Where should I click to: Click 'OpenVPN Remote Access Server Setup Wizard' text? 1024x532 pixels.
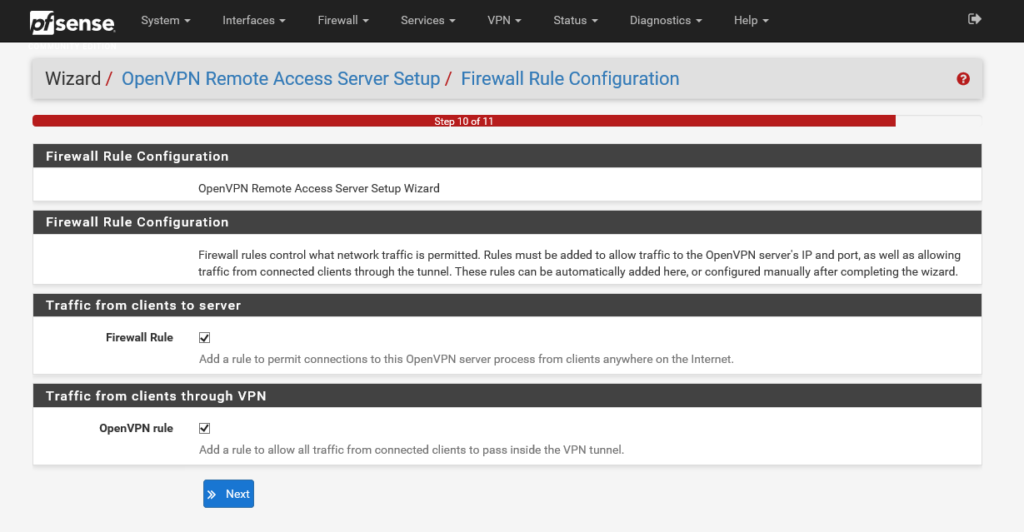(319, 188)
